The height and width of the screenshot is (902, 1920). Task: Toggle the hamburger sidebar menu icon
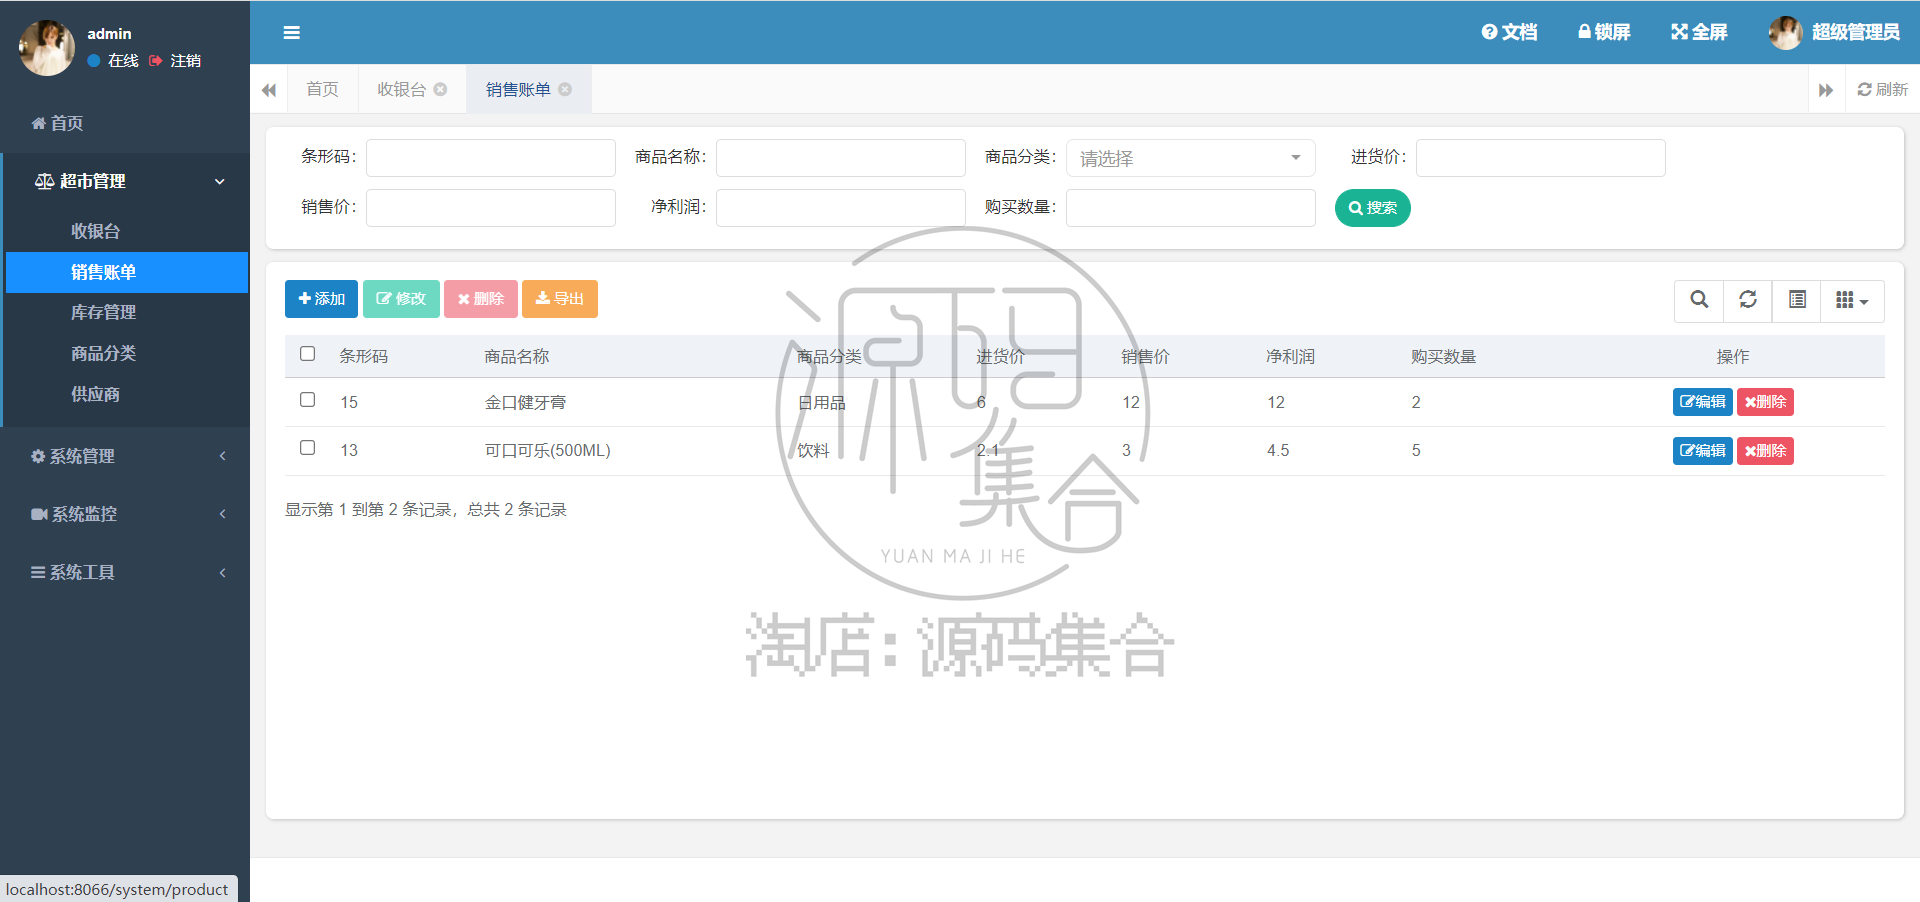coord(292,32)
